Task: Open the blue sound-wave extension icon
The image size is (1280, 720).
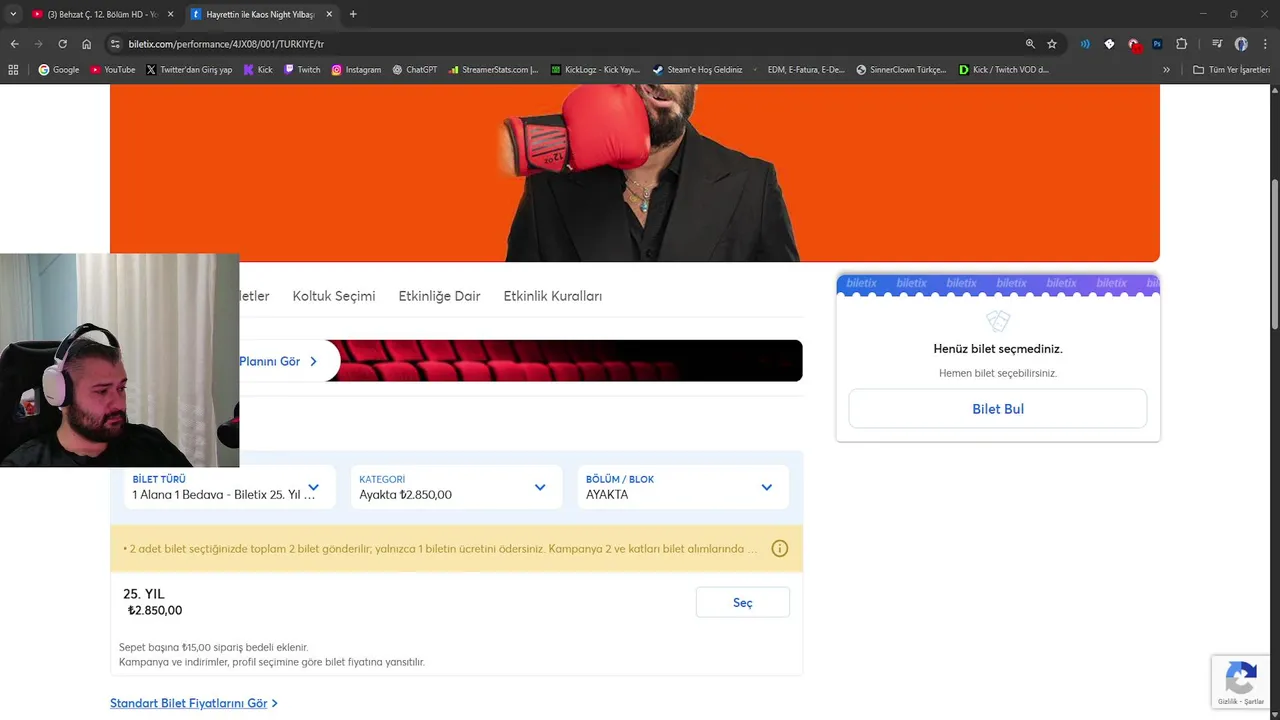Action: 1085,44
